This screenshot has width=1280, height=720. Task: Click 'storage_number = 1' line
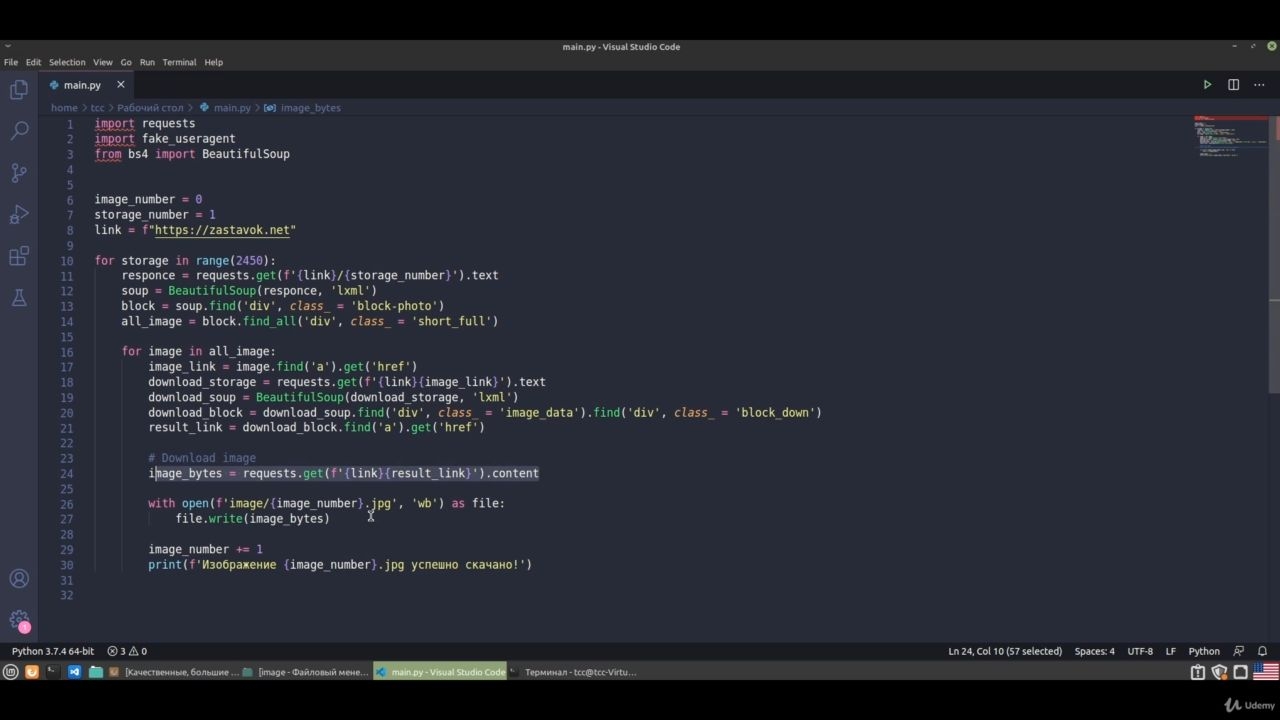pyautogui.click(x=155, y=214)
